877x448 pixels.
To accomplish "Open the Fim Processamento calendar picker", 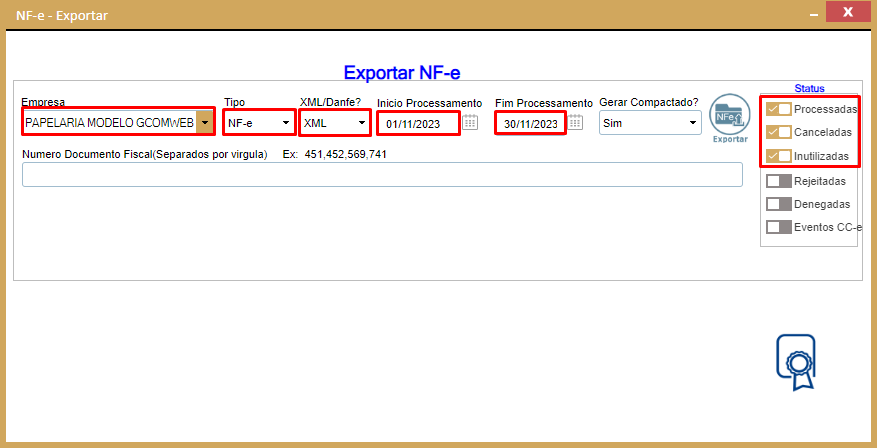I will (576, 123).
